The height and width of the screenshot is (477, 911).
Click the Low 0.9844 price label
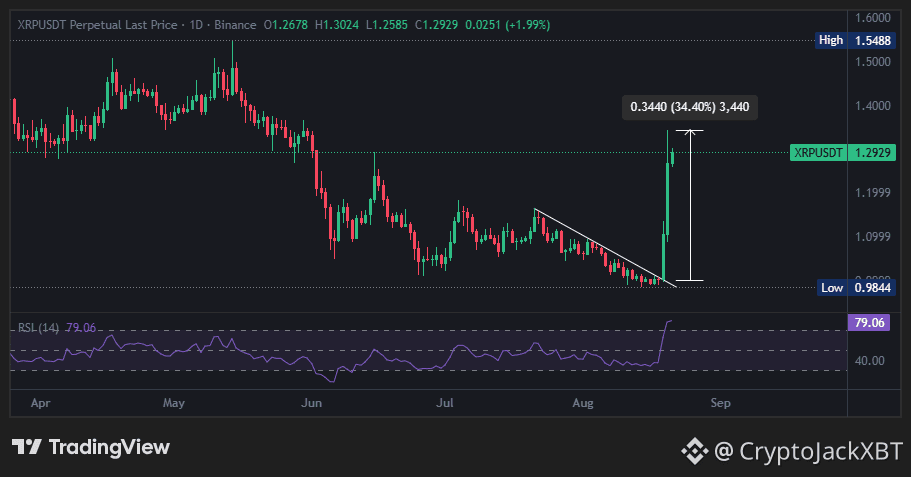(x=855, y=288)
